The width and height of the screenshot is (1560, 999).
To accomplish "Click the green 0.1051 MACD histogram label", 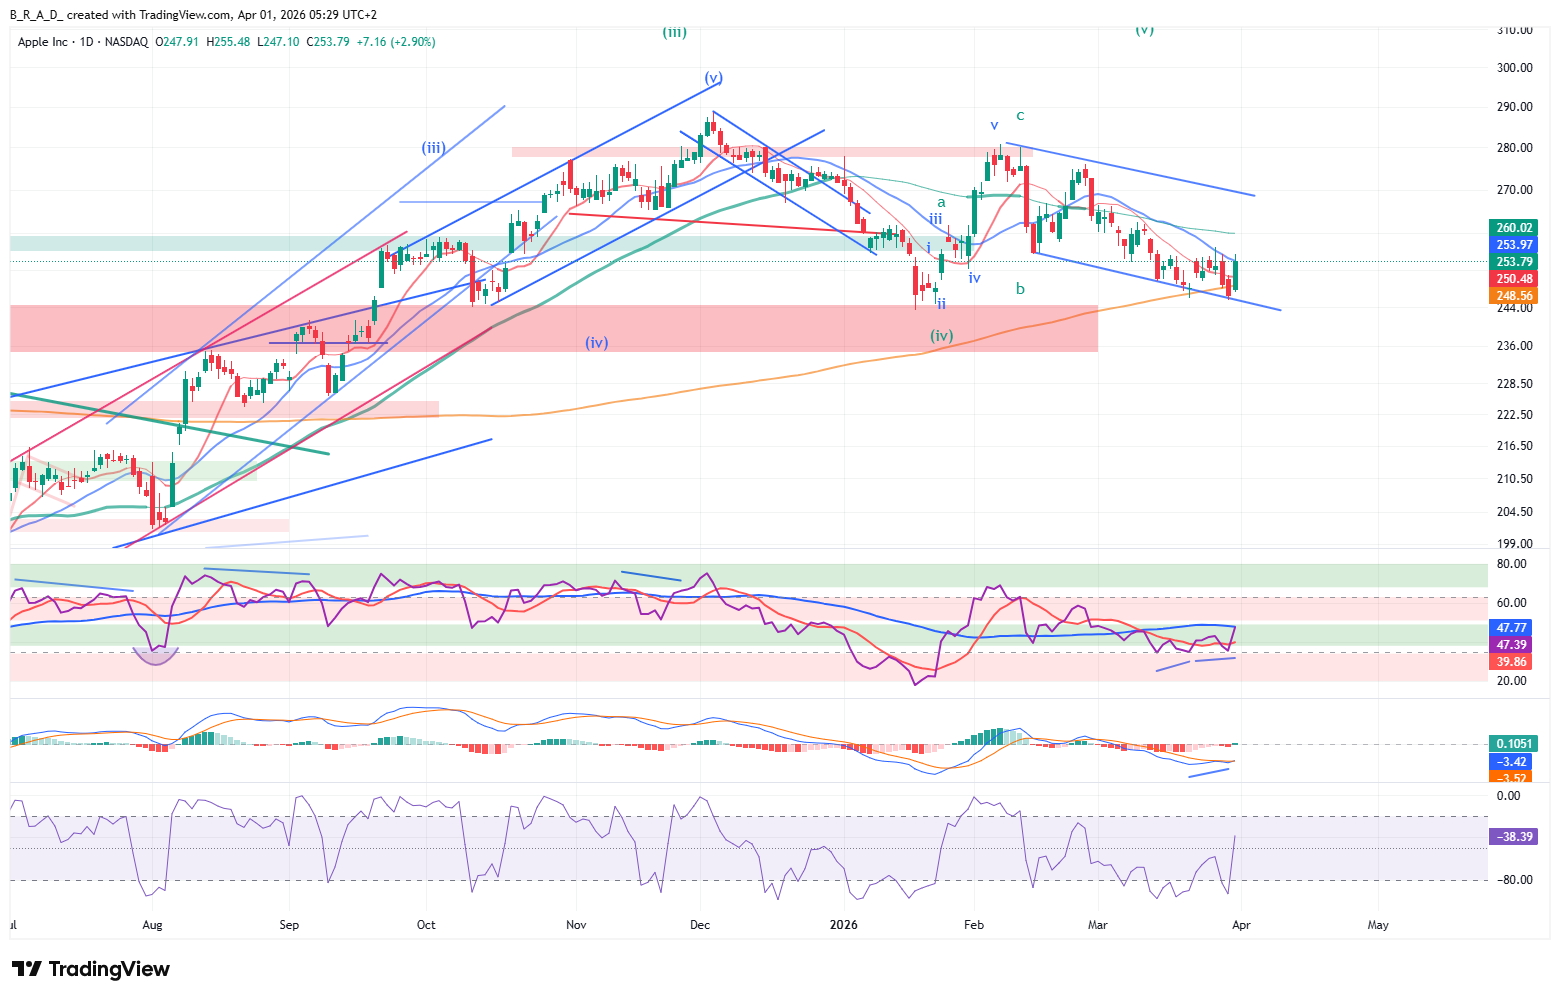I will coord(1514,744).
